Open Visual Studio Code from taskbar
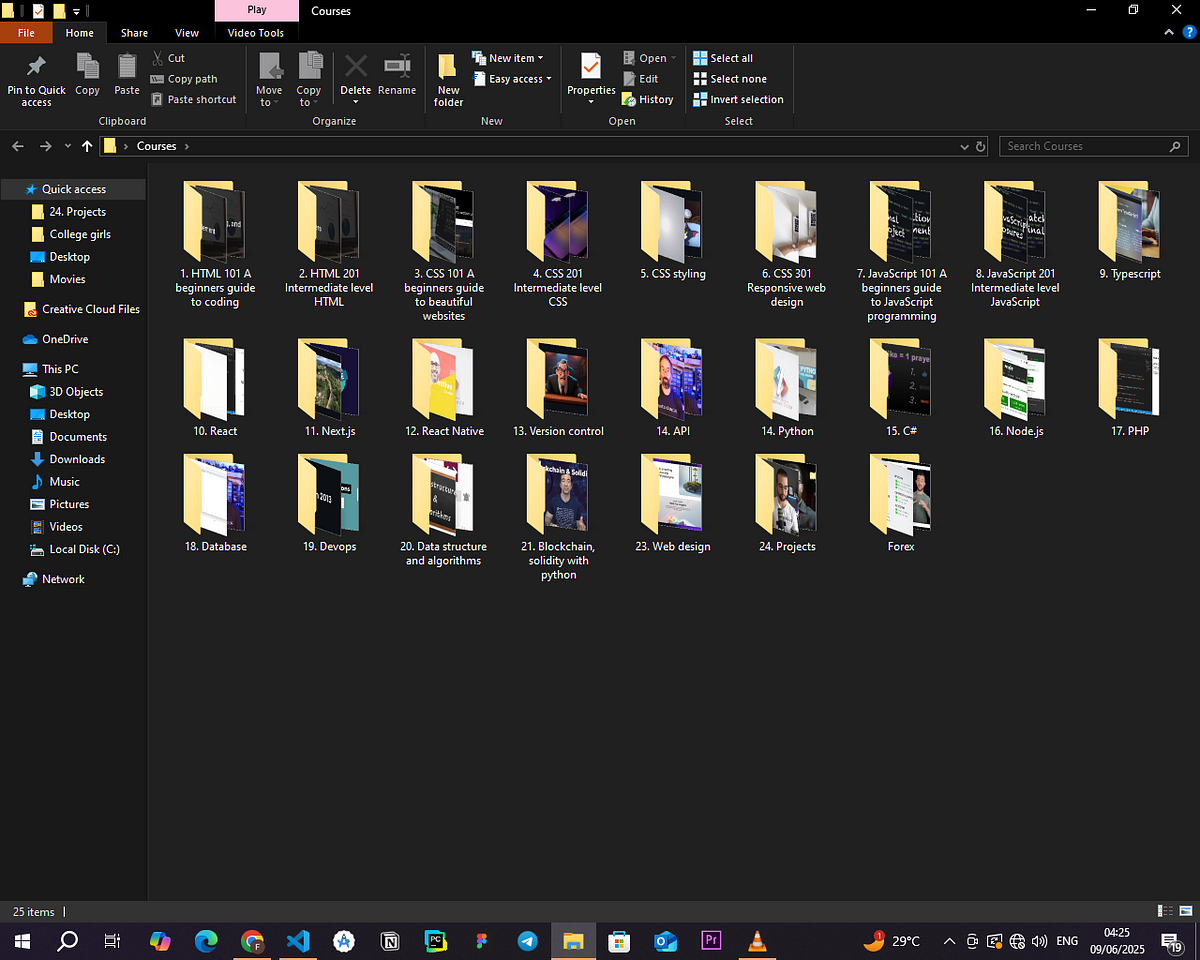 [x=297, y=941]
